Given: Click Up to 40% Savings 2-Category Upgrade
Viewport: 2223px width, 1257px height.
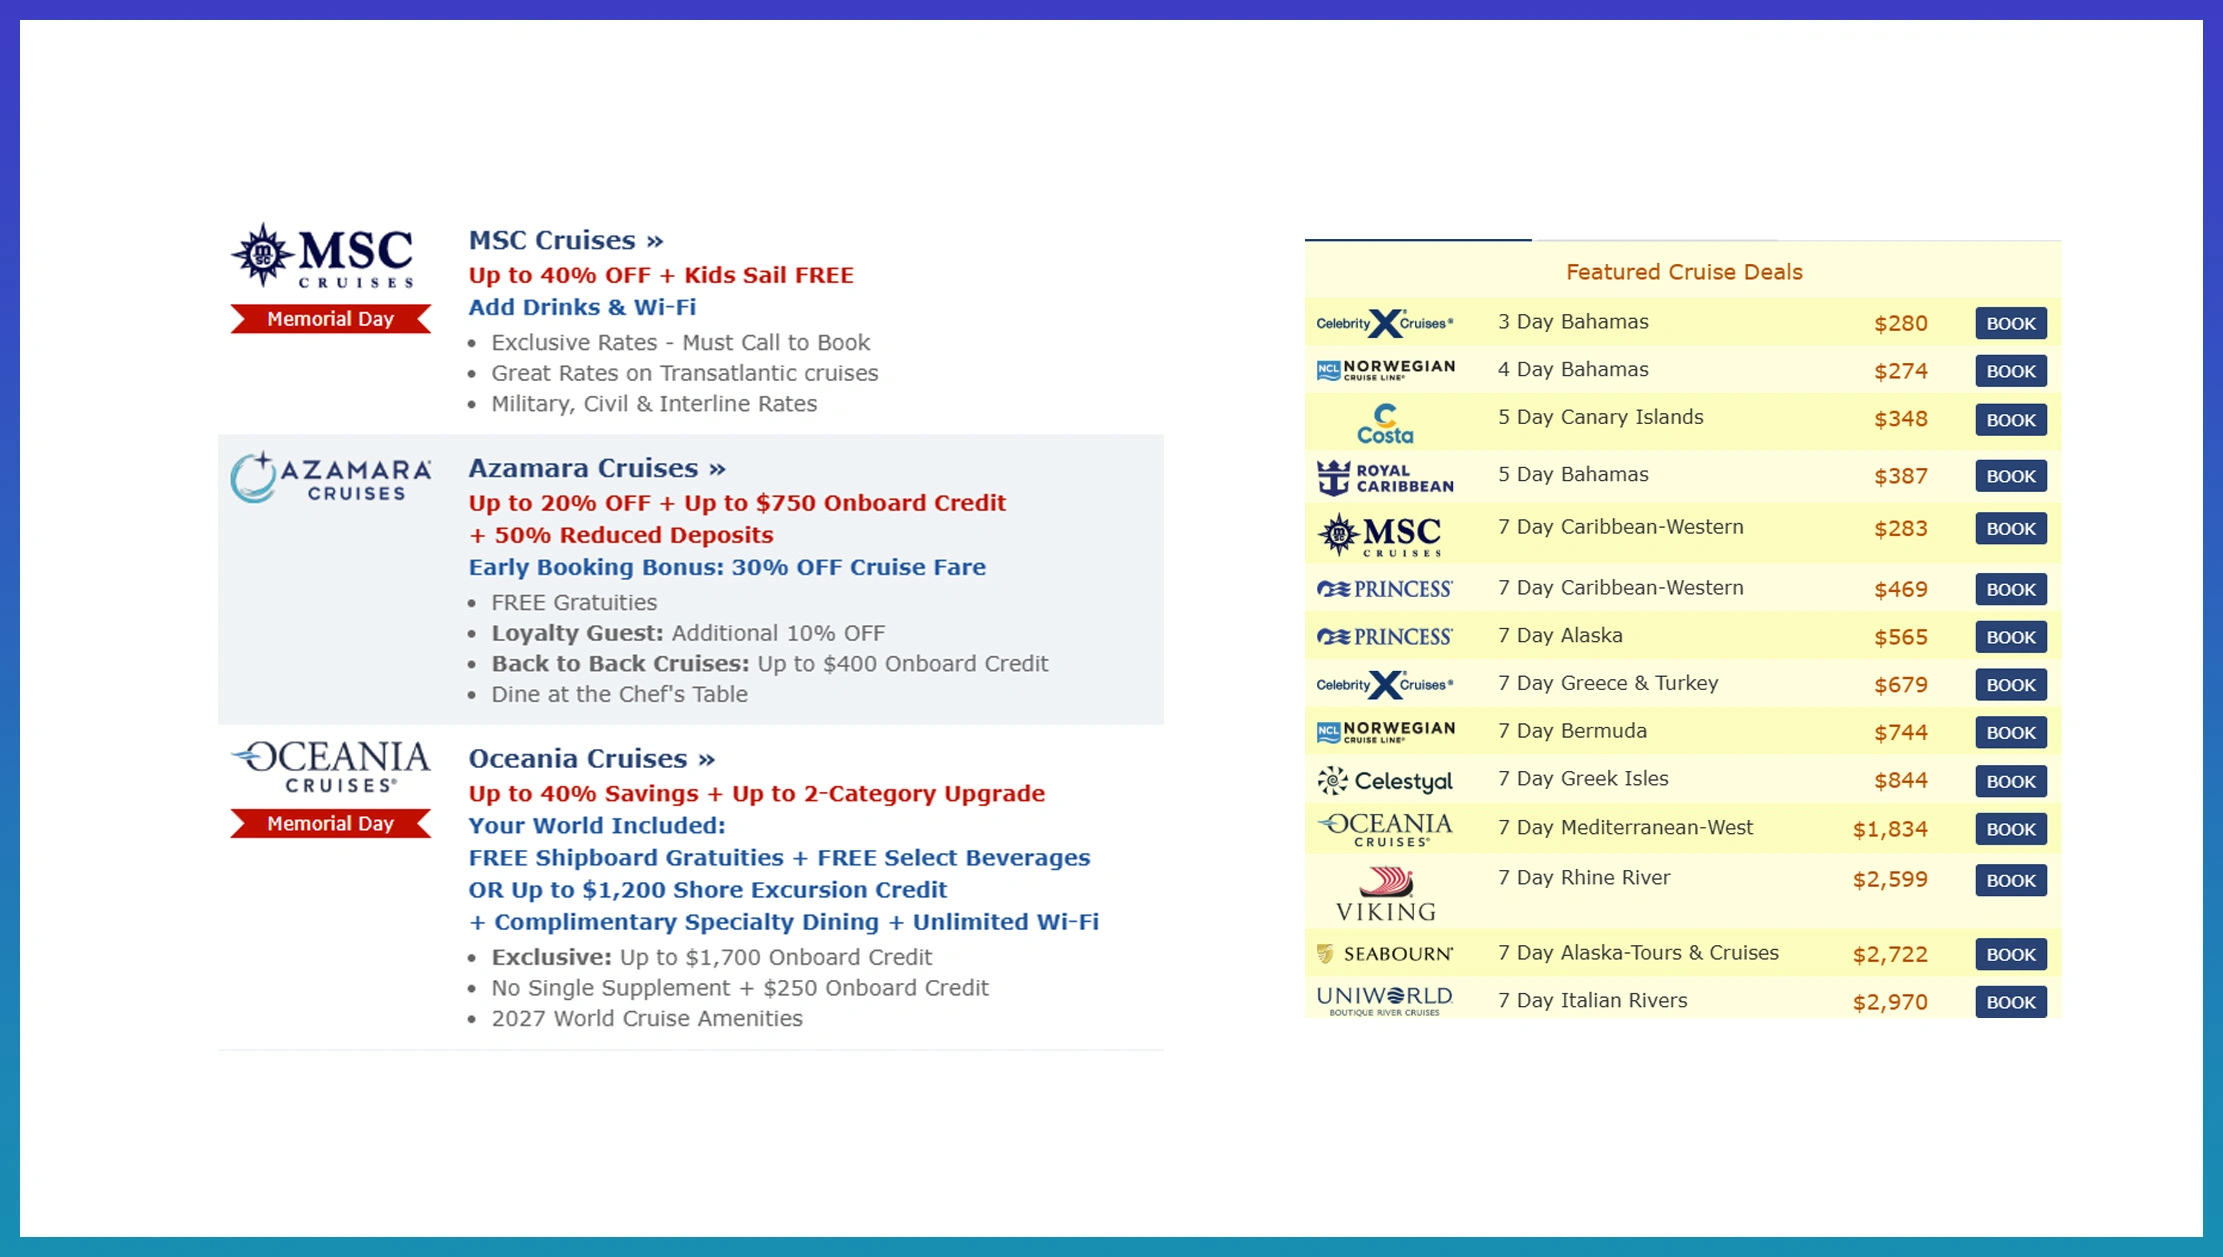Looking at the screenshot, I should [757, 793].
